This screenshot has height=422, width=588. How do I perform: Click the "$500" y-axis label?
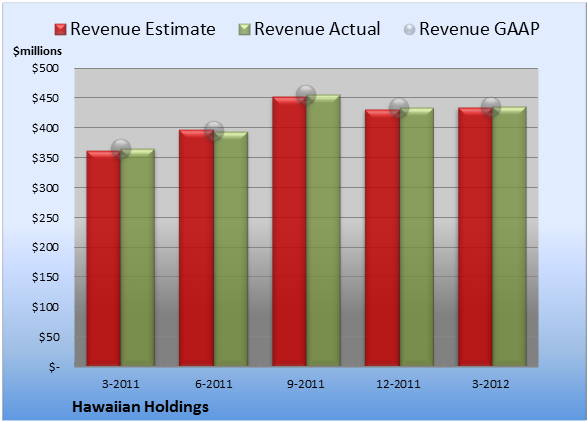(45, 68)
